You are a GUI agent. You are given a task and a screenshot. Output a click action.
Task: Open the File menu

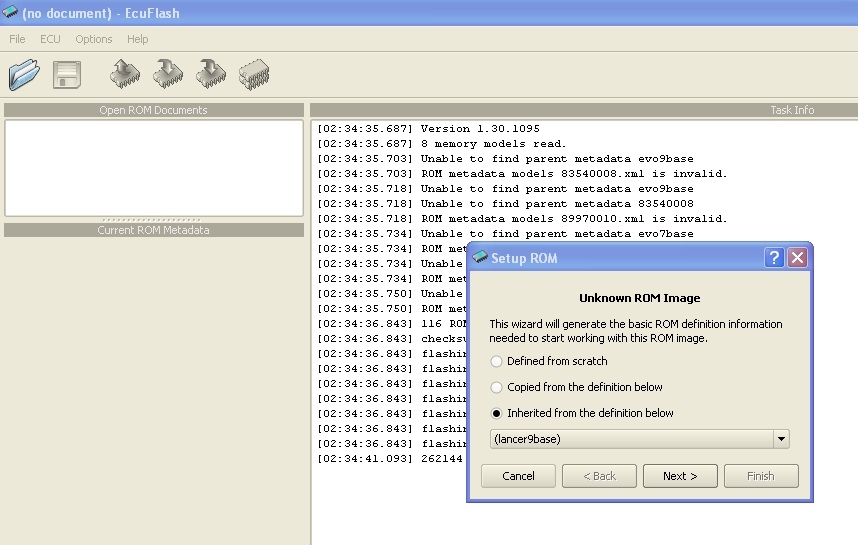(x=17, y=39)
